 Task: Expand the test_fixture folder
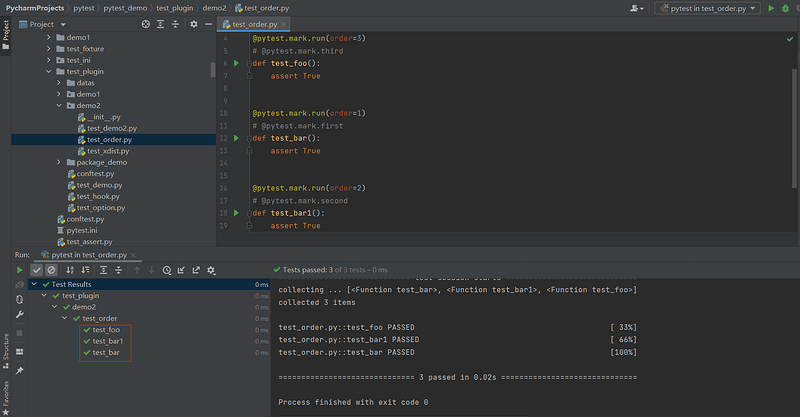click(48, 49)
